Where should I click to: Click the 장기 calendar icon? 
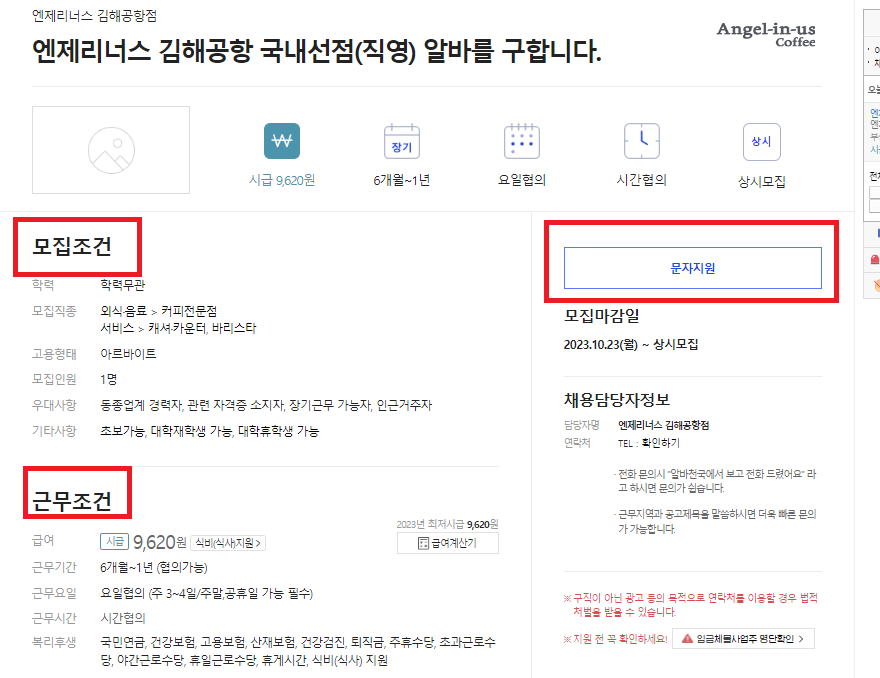coord(402,141)
